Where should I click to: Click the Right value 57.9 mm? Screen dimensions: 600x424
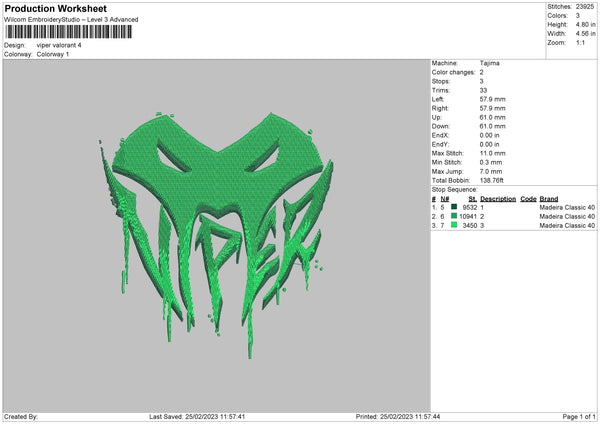pyautogui.click(x=492, y=108)
